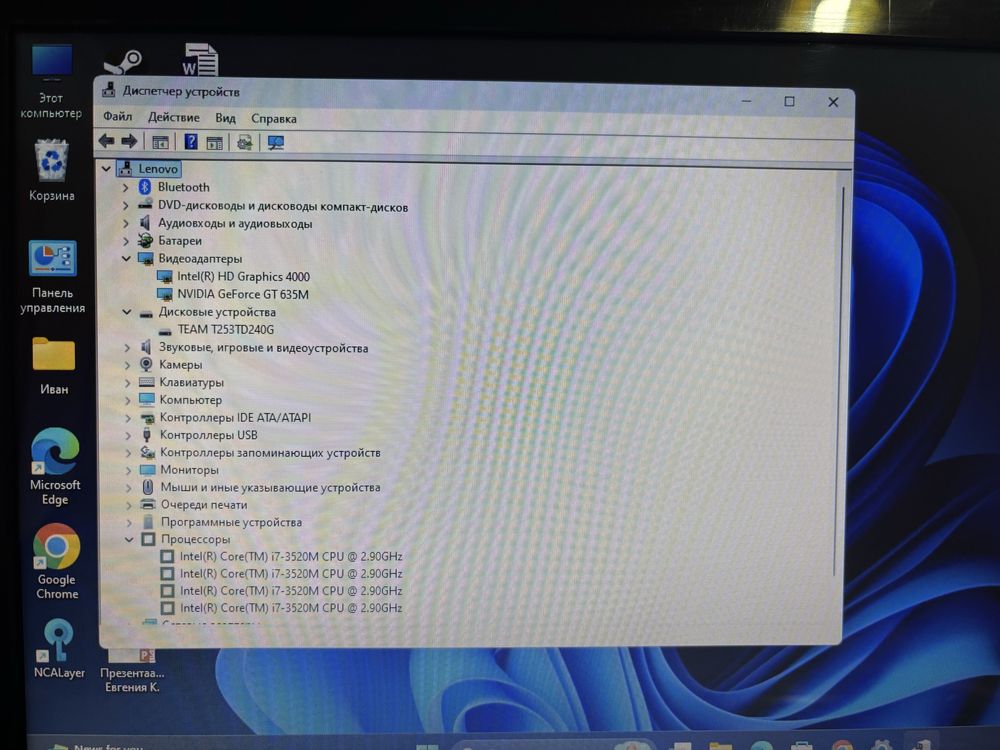Viewport: 1000px width, 750px height.
Task: Select the Камеры camera icon
Action: [146, 364]
